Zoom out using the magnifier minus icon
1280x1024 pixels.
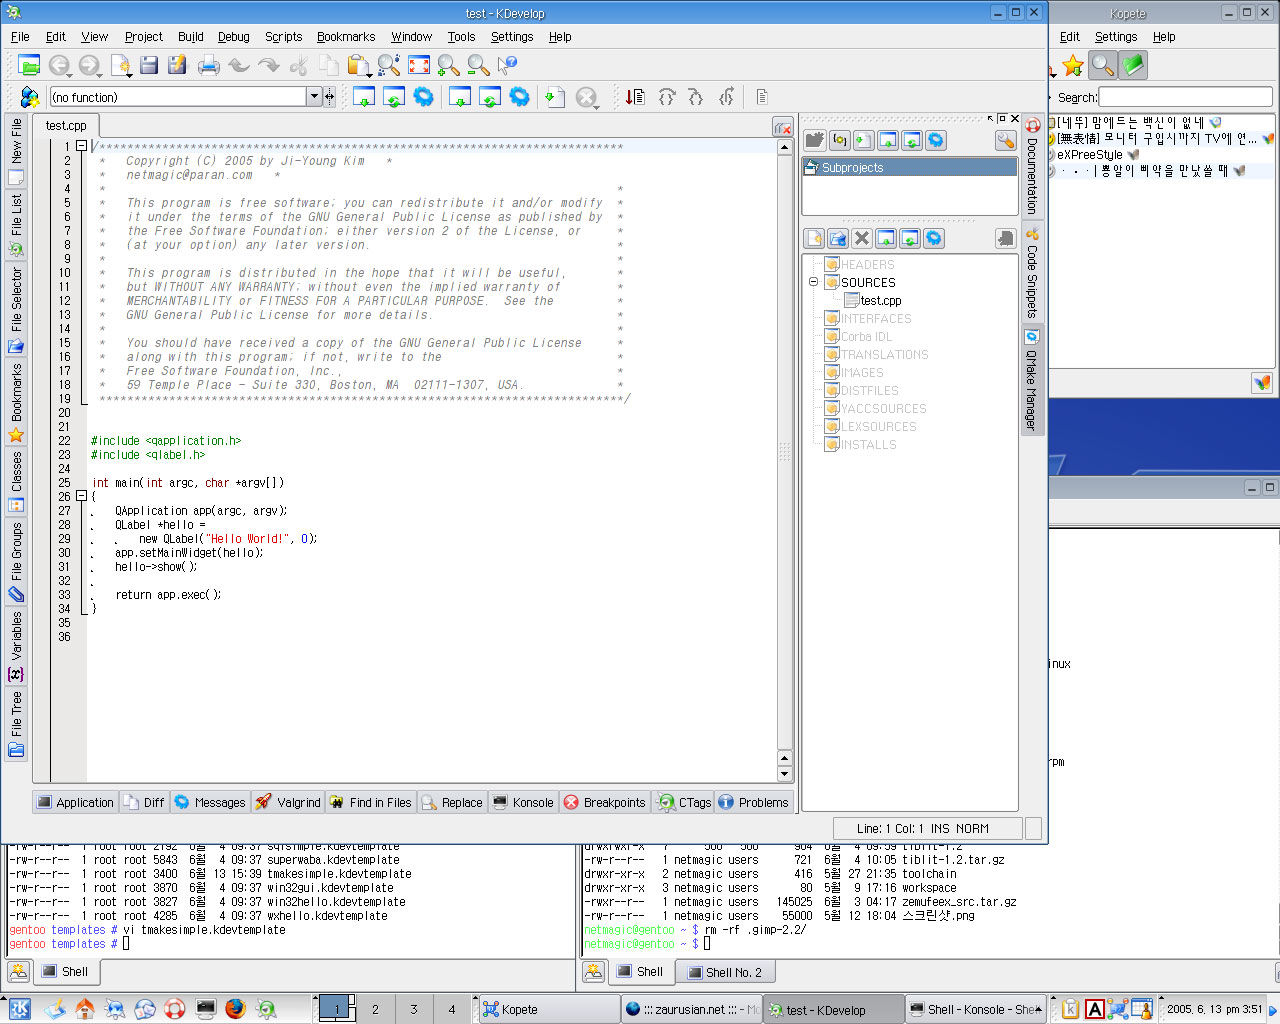(x=479, y=65)
